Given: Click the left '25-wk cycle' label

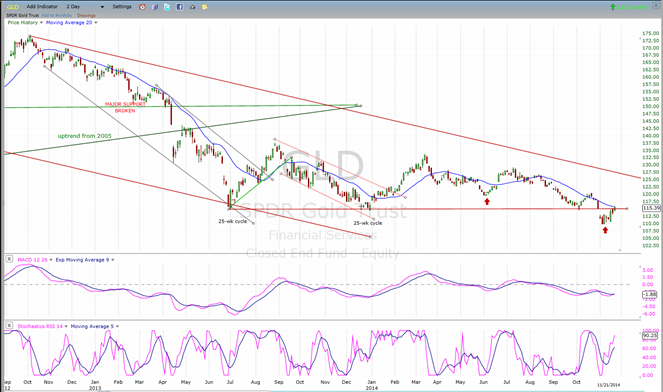Looking at the screenshot, I should click(233, 221).
